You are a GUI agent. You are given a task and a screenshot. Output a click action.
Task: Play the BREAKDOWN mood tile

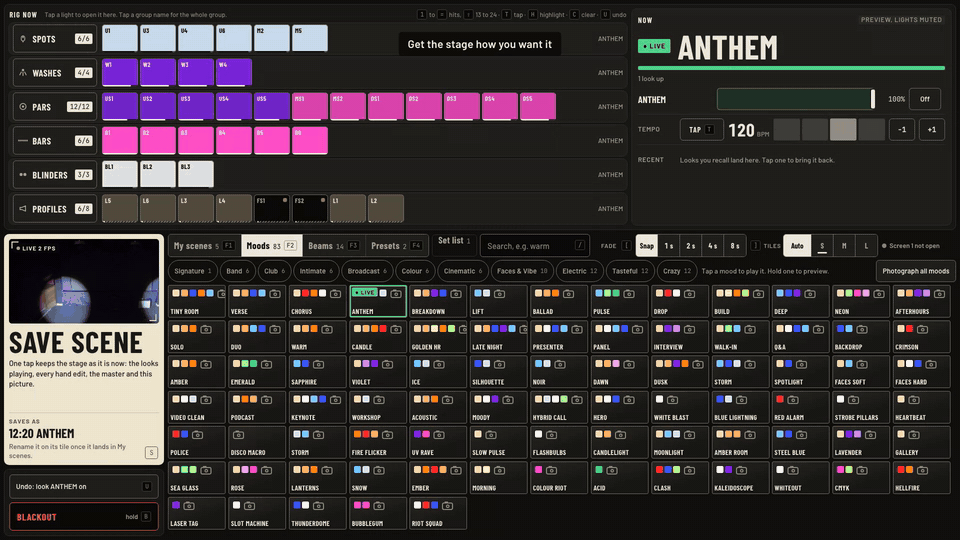(438, 301)
